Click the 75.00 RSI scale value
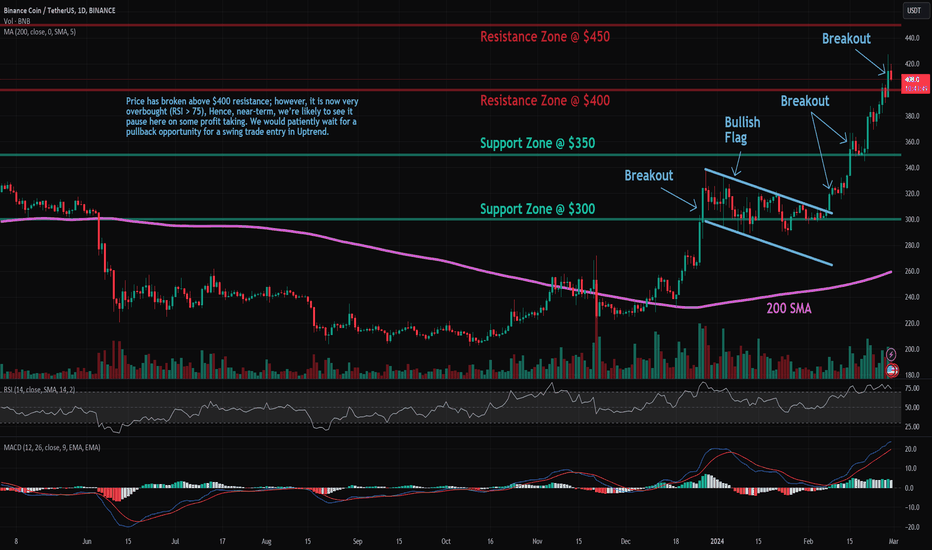 [x=912, y=388]
